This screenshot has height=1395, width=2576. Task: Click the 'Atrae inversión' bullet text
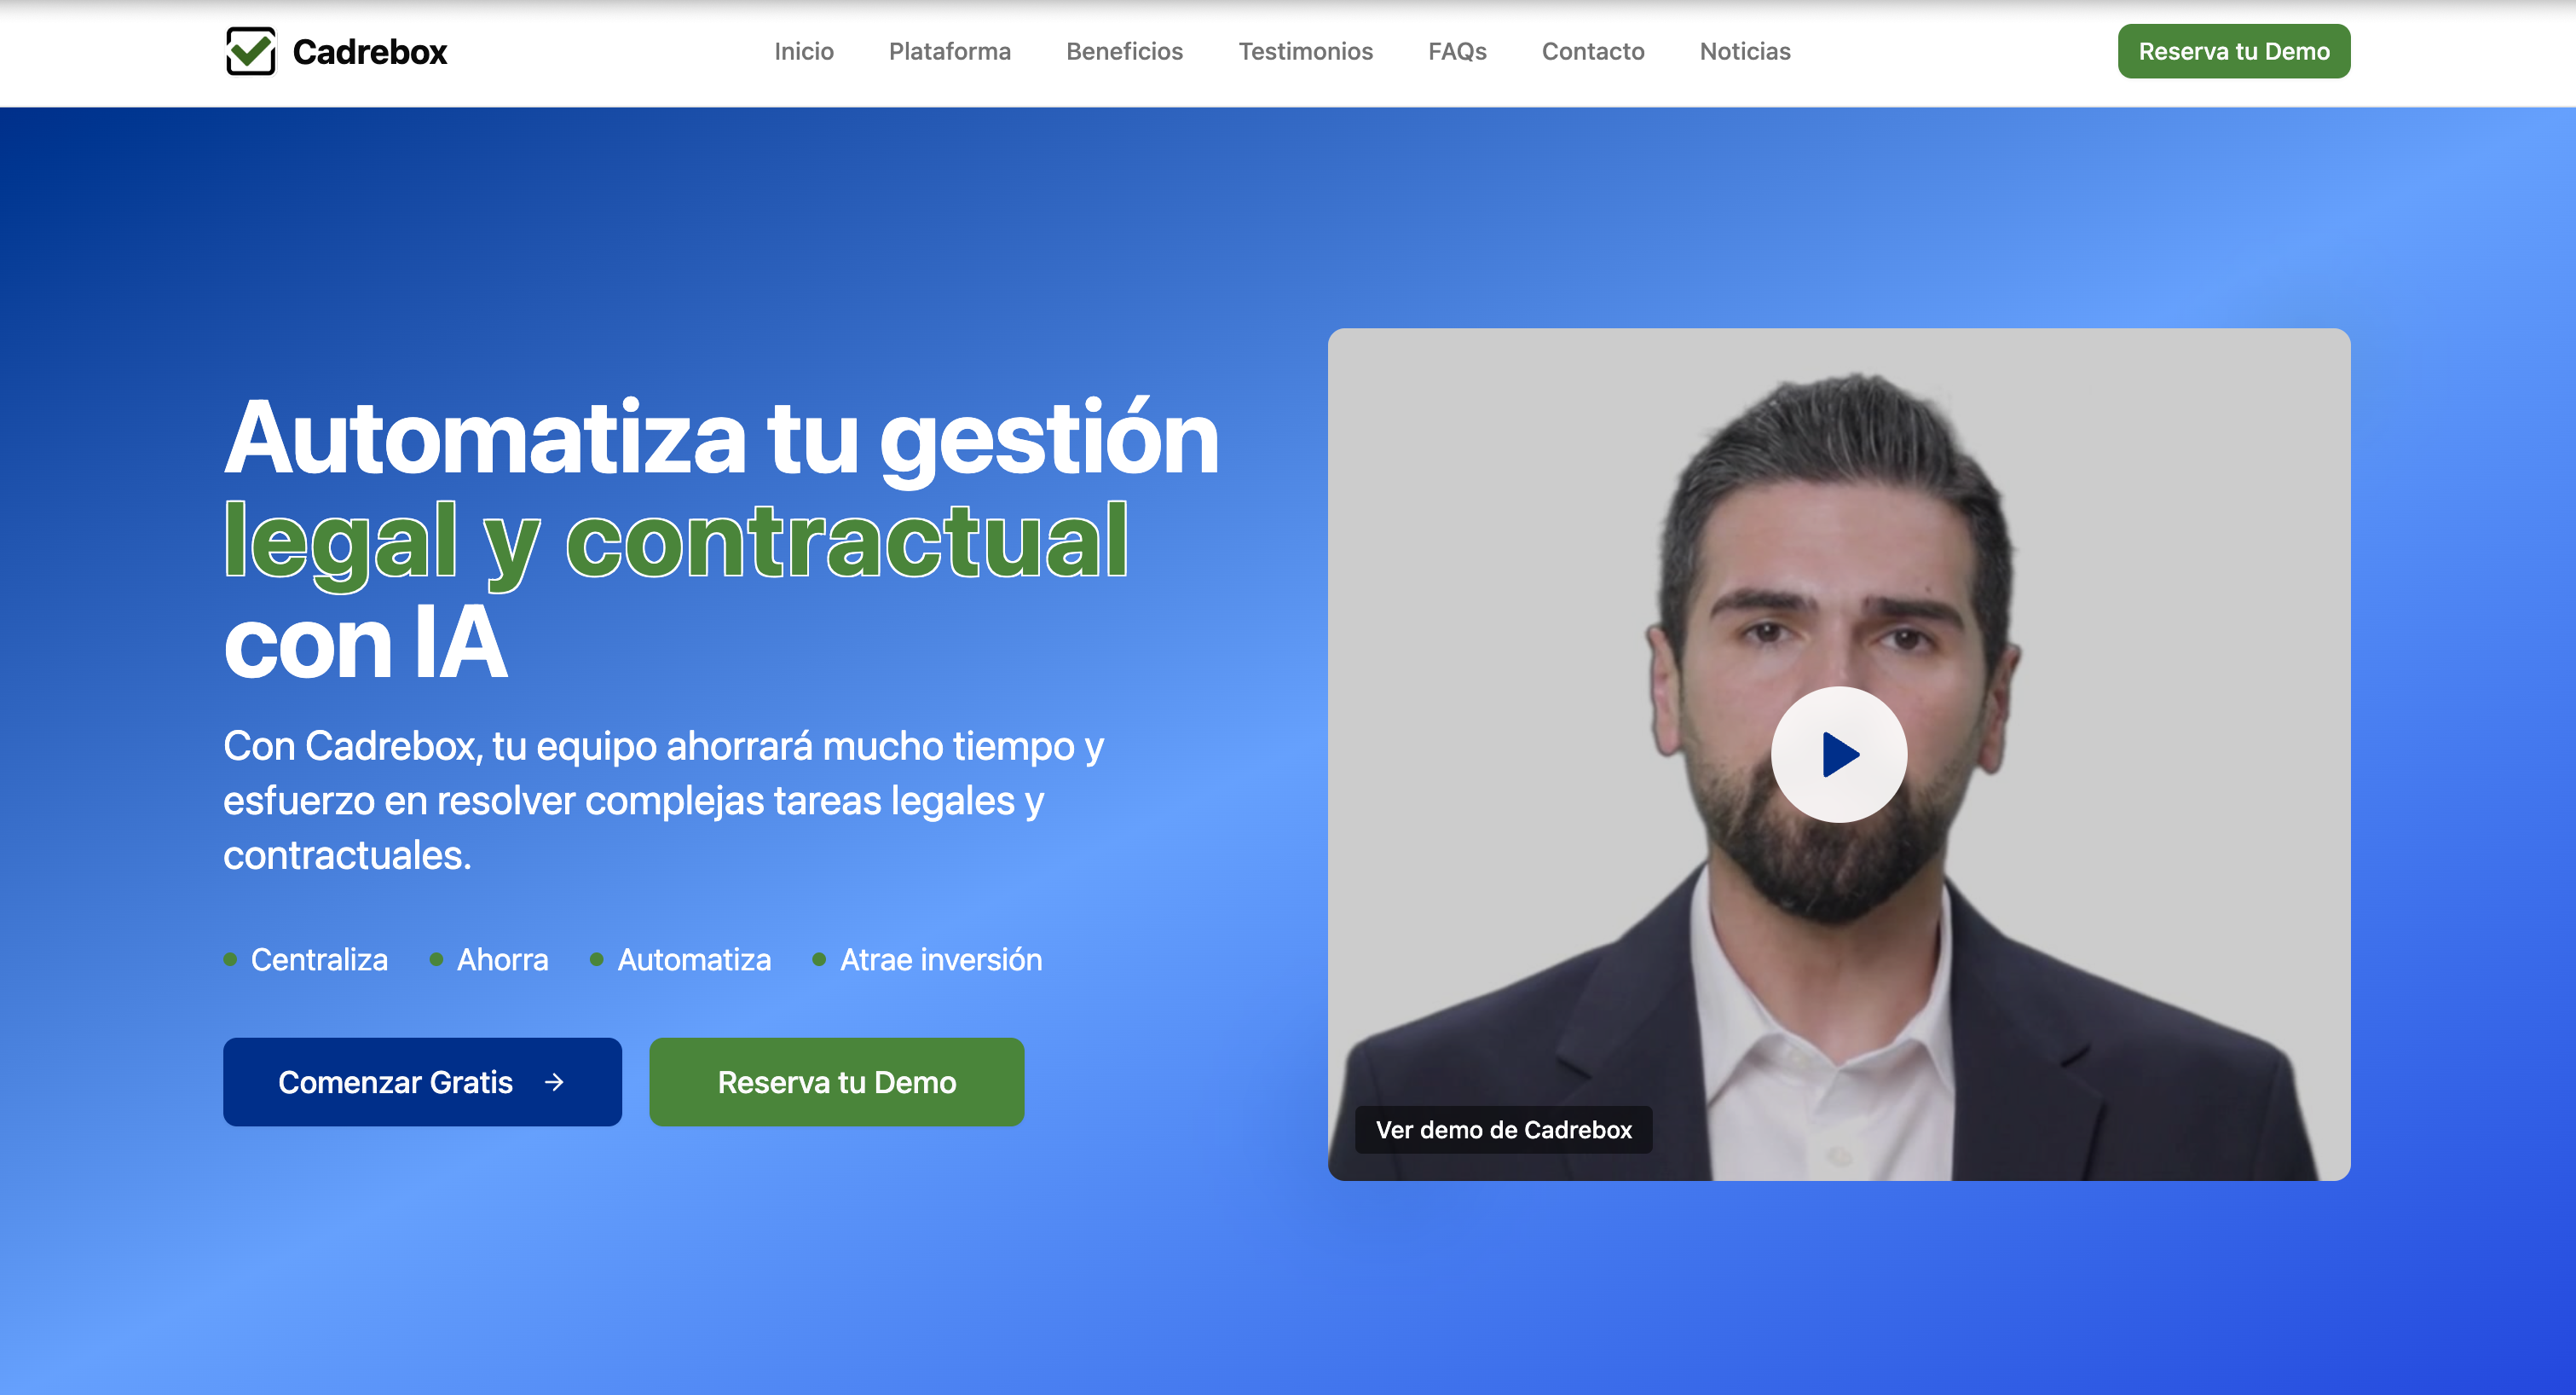940,959
